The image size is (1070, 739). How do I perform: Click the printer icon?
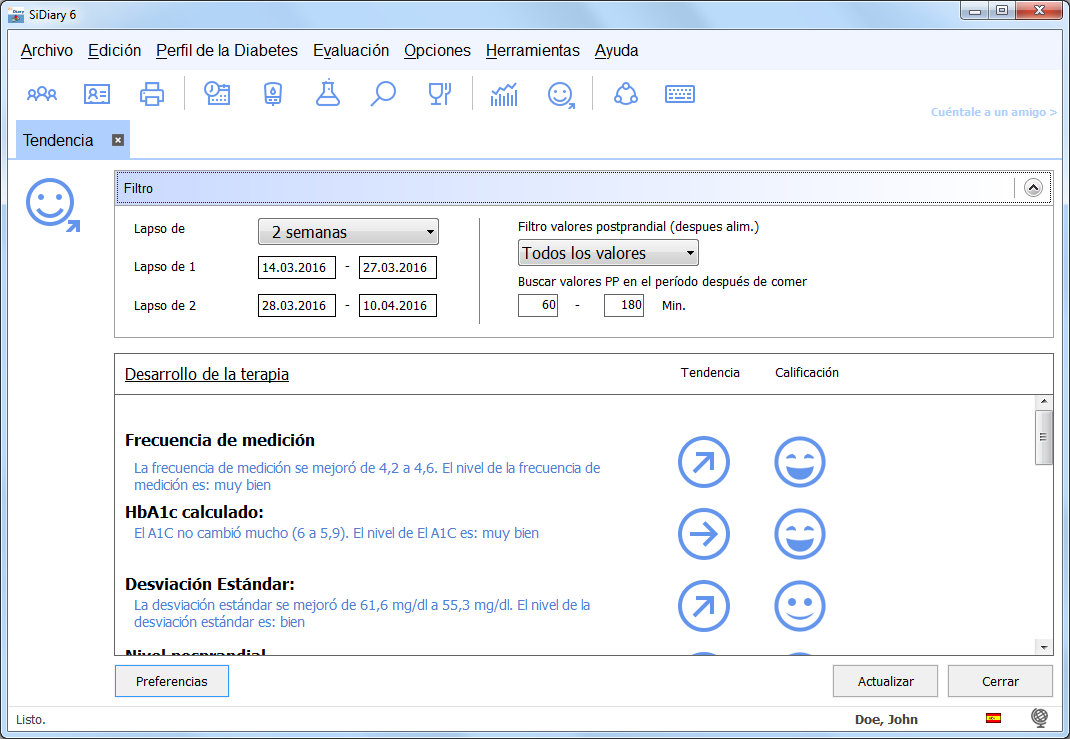(x=152, y=95)
